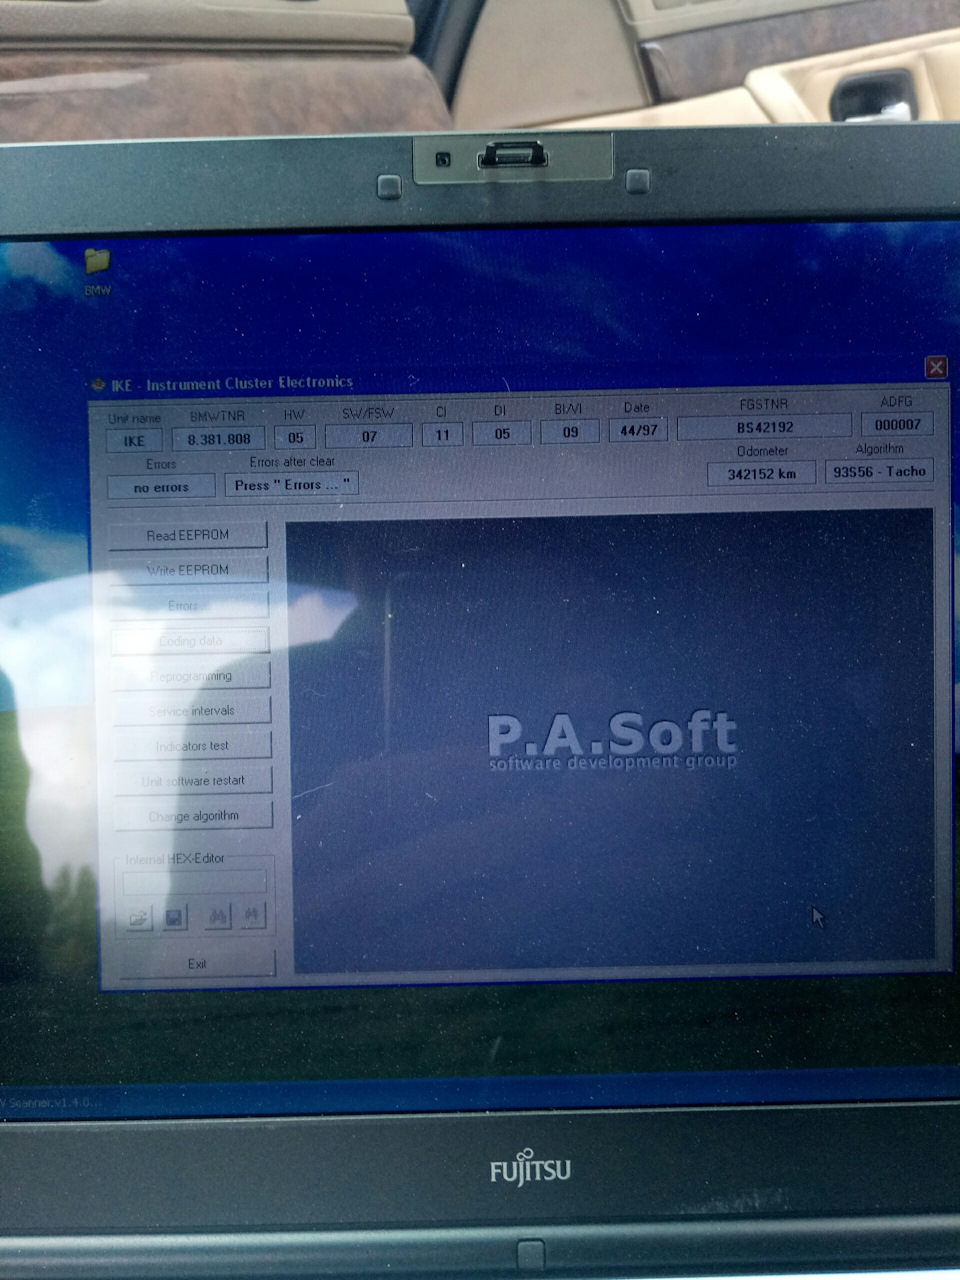The width and height of the screenshot is (960, 1280).
Task: Open Service intervals
Action: pyautogui.click(x=192, y=711)
